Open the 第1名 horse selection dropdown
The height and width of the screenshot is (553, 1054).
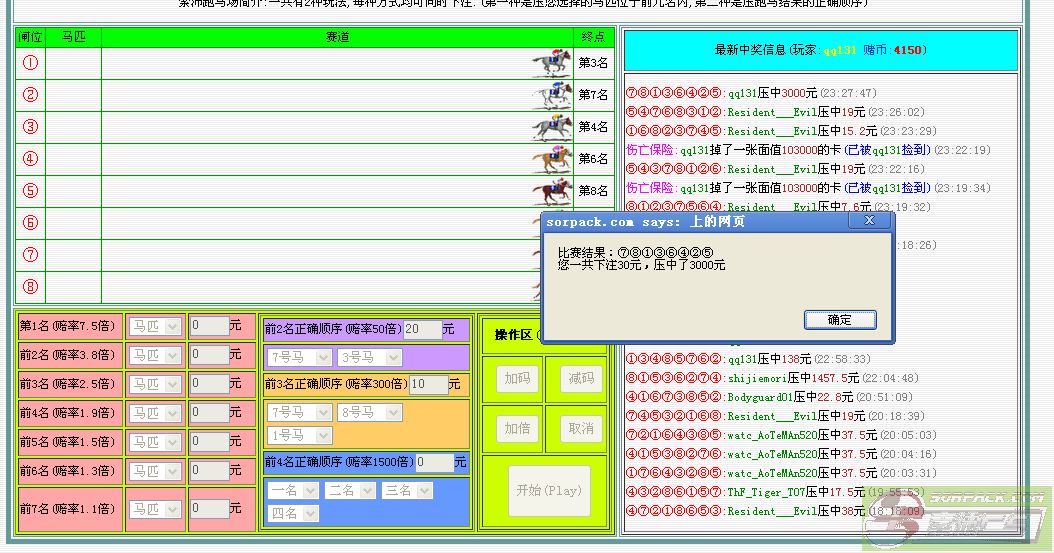pos(155,326)
